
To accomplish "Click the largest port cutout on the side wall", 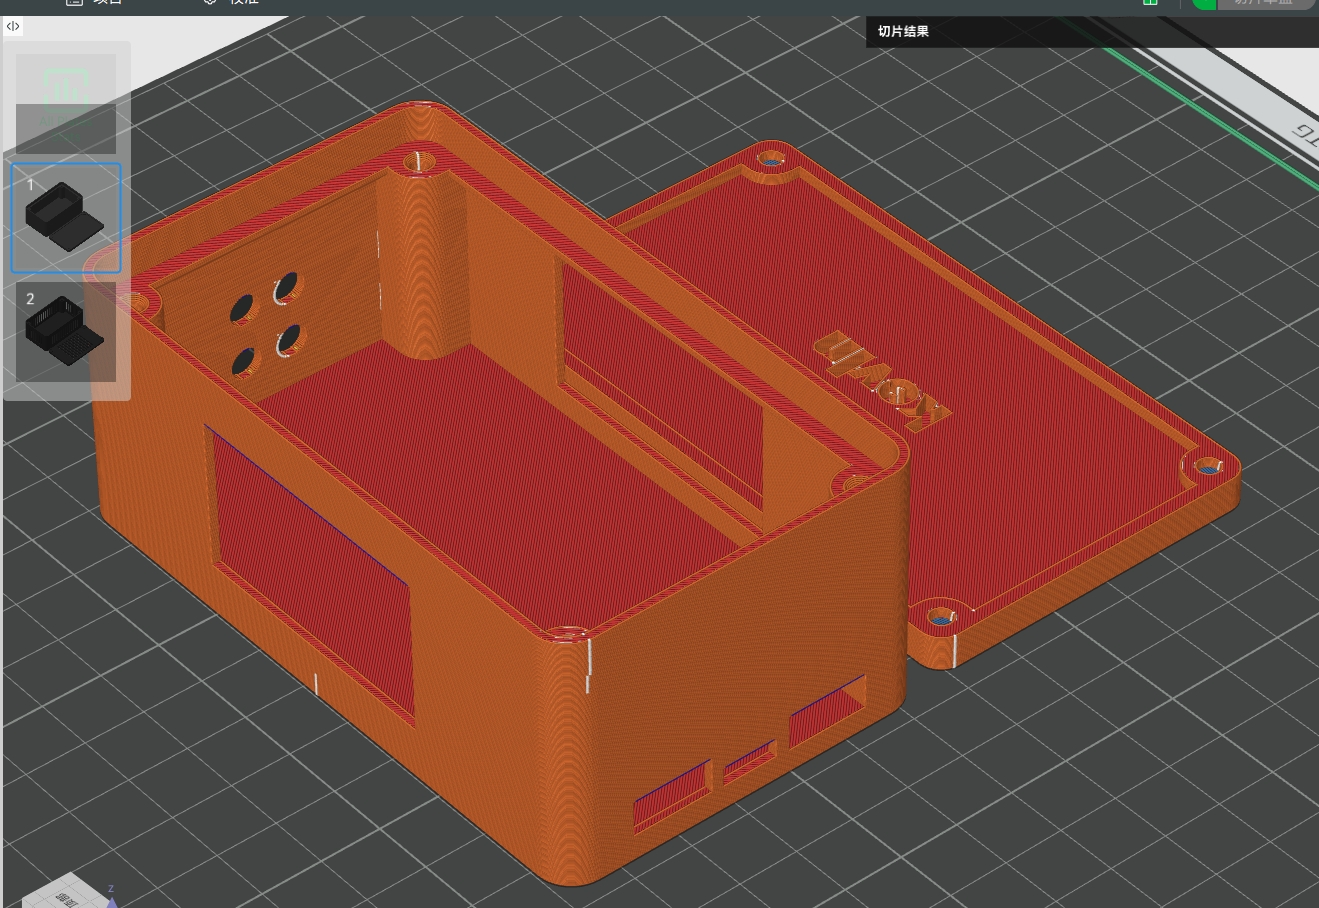I will coord(827,711).
